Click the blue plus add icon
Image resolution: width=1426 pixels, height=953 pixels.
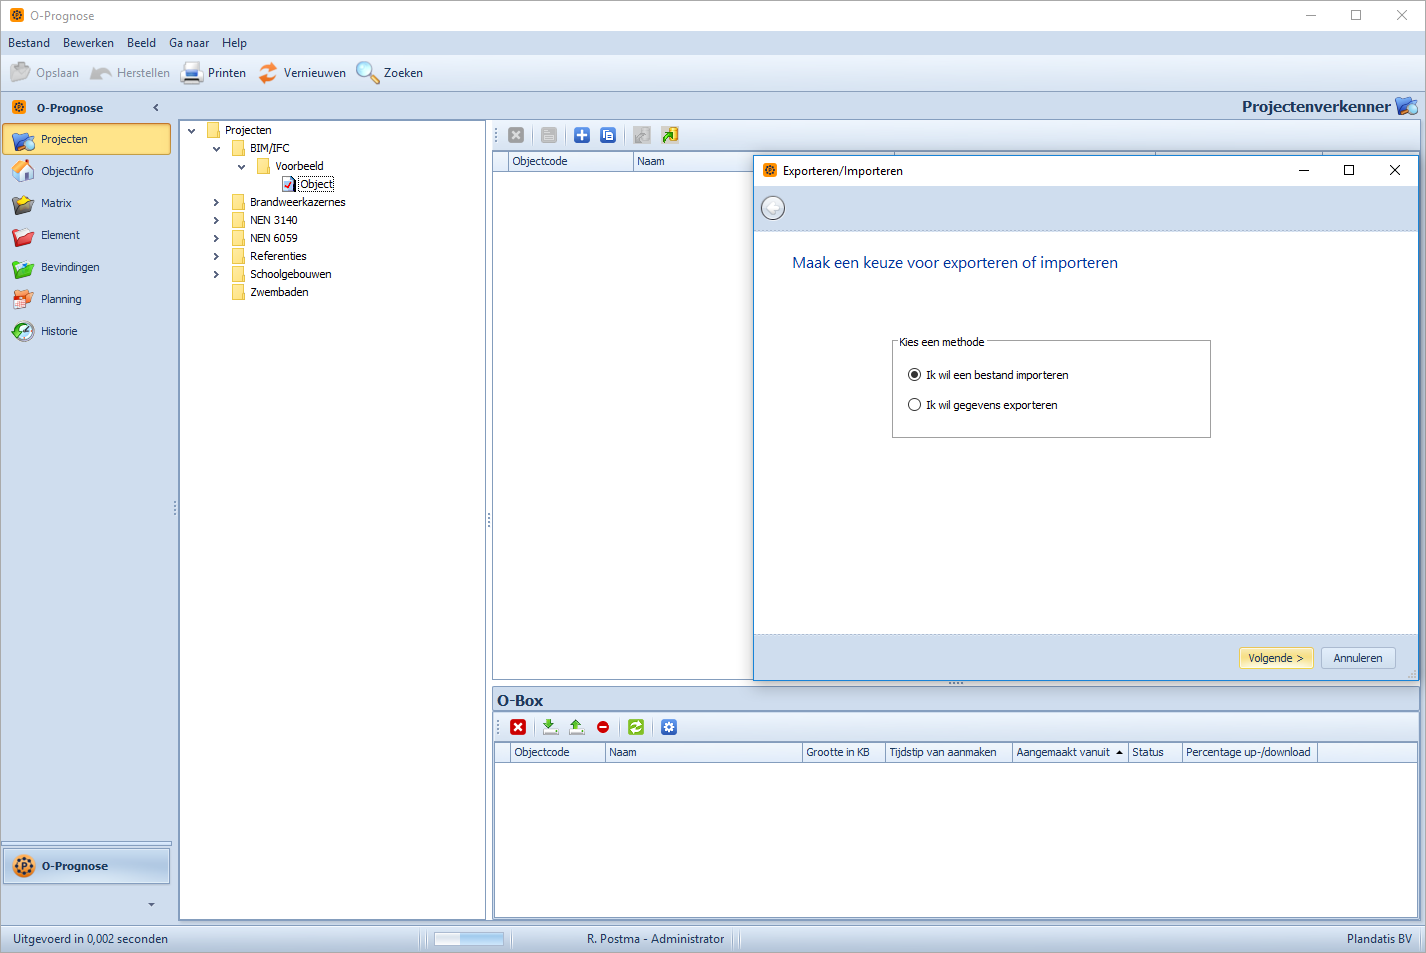pyautogui.click(x=582, y=135)
